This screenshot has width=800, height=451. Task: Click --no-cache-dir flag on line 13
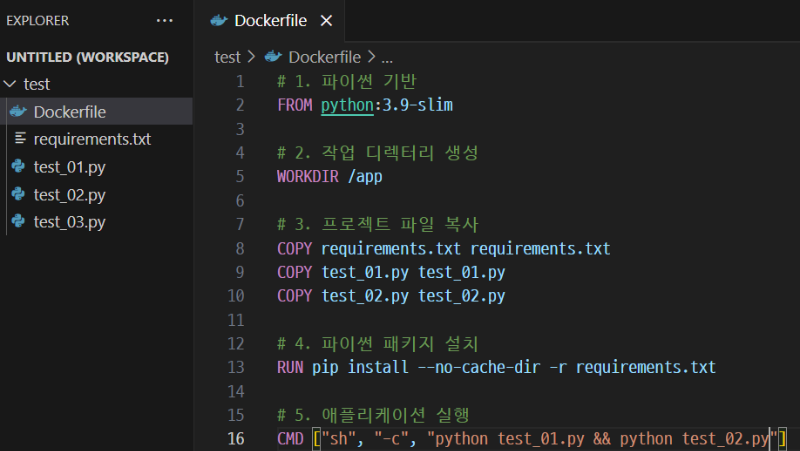[479, 367]
